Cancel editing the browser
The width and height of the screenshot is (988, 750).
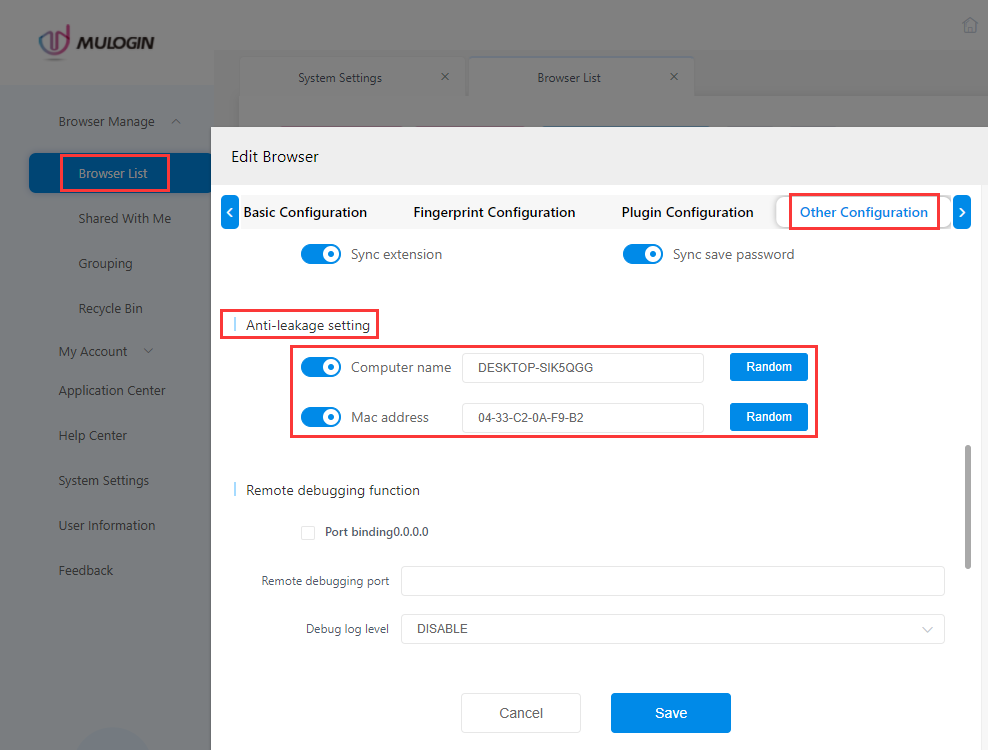520,713
